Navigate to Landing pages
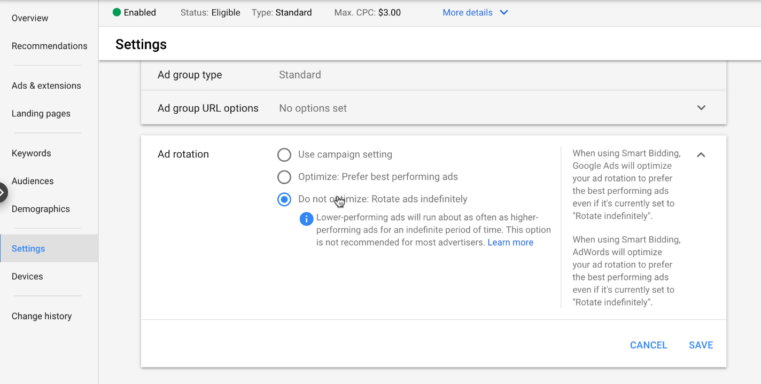761x384 pixels. pos(41,114)
